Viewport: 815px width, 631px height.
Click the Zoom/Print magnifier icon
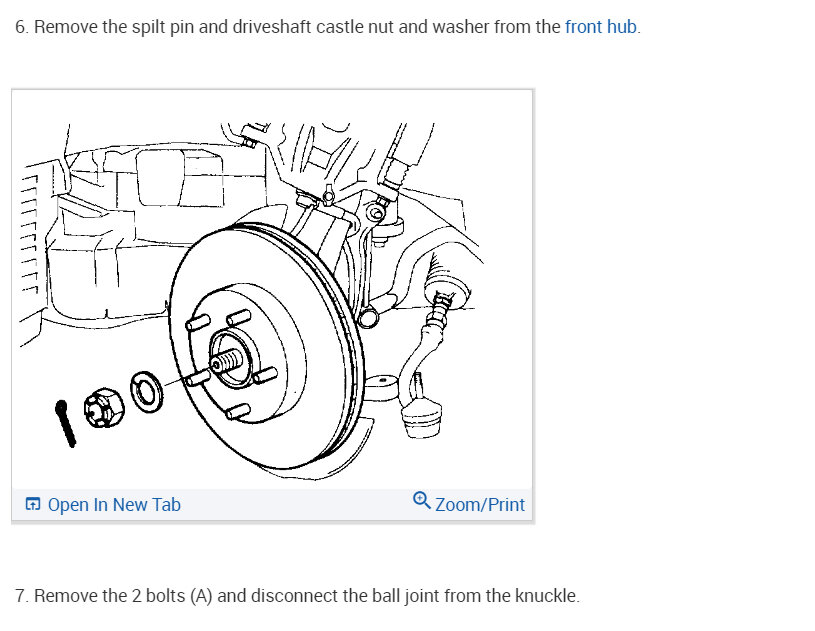[x=422, y=500]
